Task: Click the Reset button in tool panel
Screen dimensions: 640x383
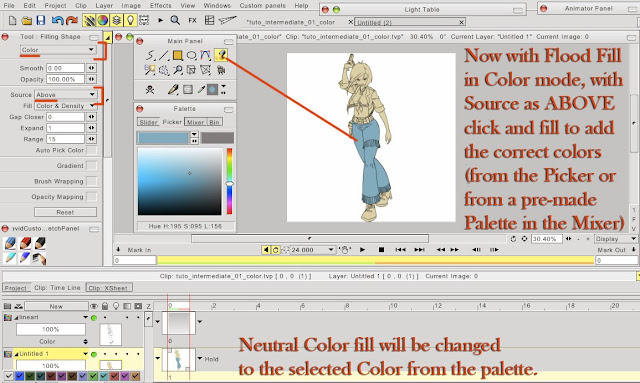Action: point(65,212)
